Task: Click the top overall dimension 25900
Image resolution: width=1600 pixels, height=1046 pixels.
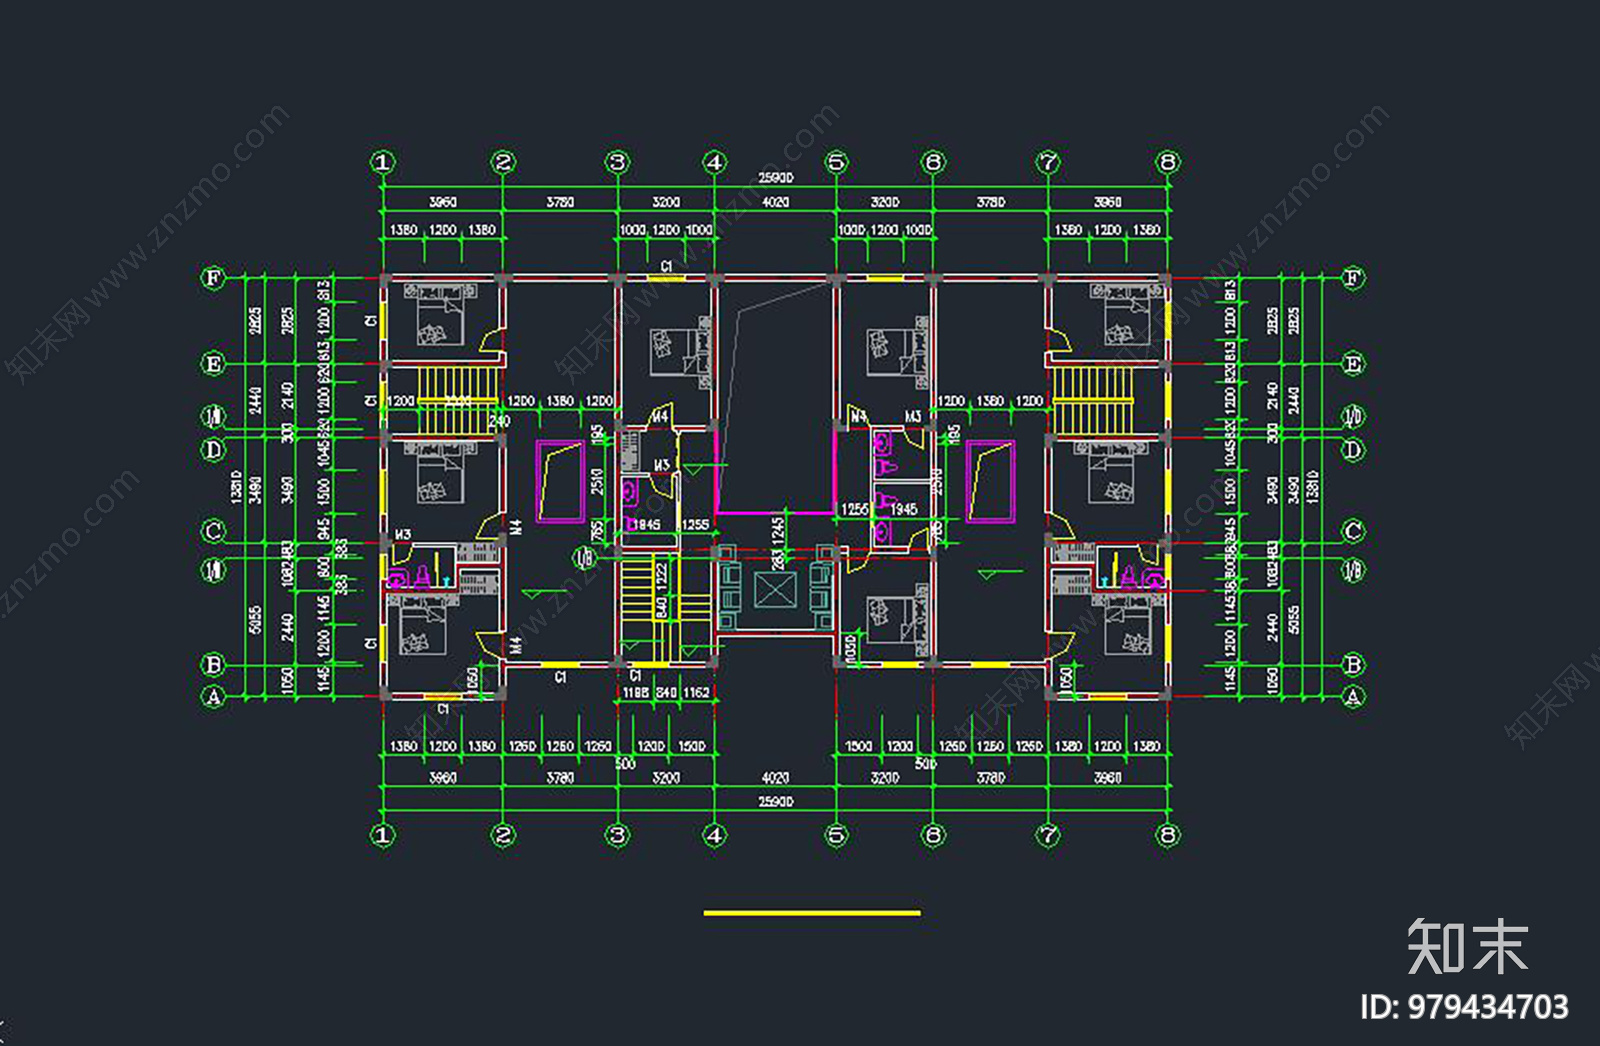Action: 775,178
